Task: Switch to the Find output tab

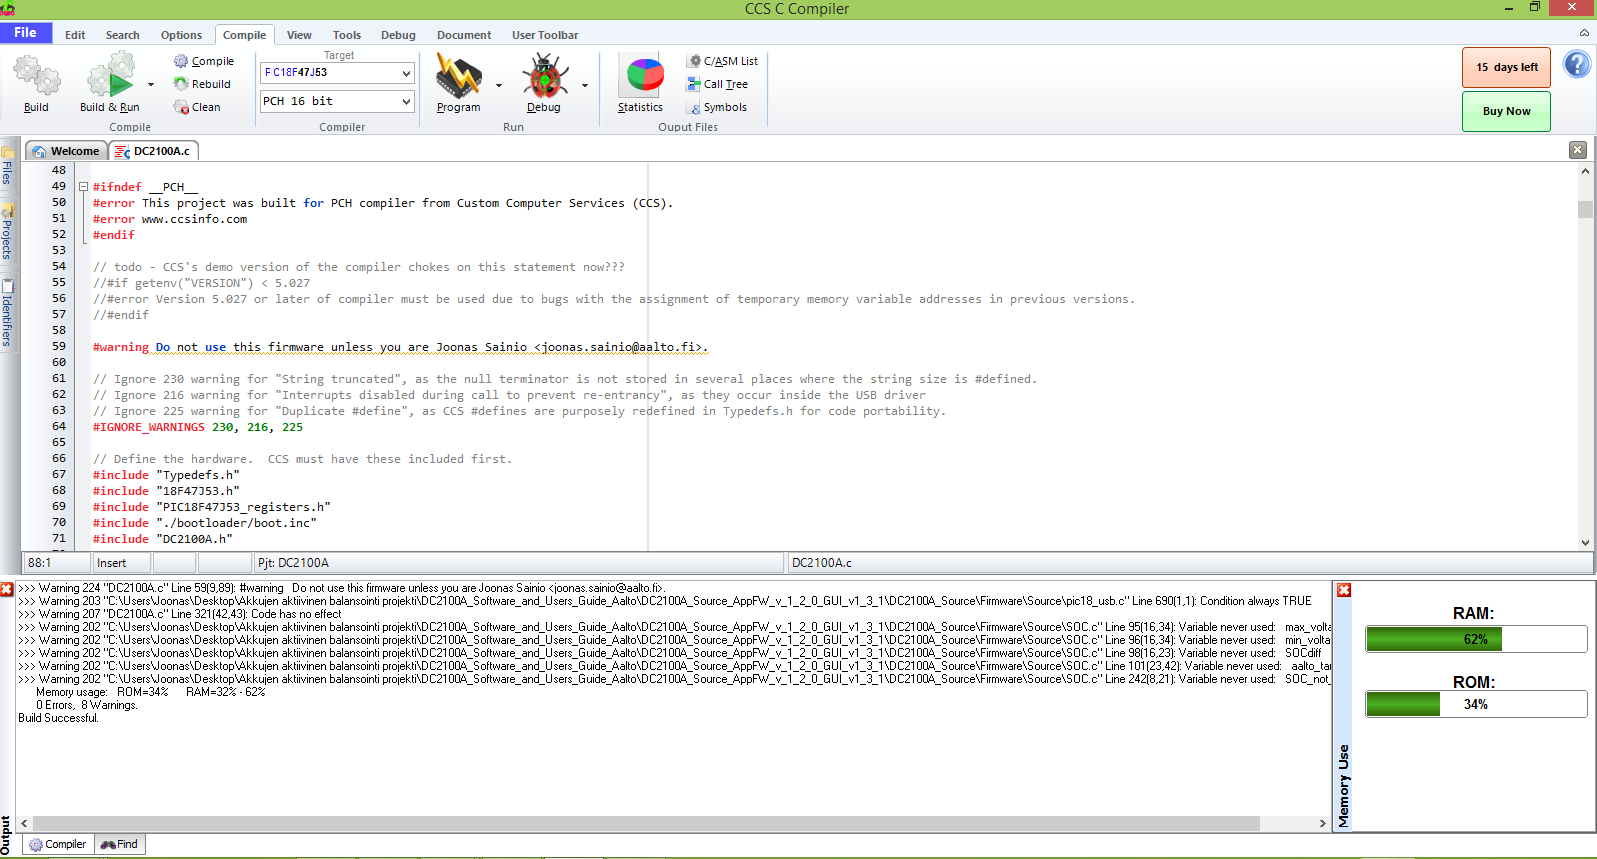Action: pyautogui.click(x=120, y=844)
